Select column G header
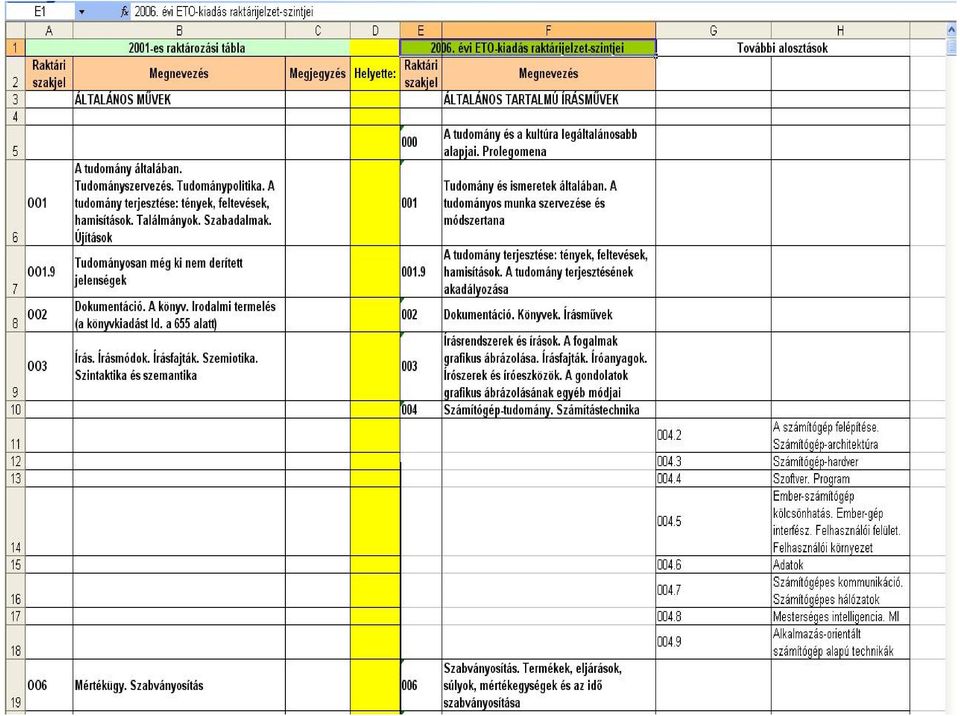This screenshot has height=716, width=960. coord(713,31)
